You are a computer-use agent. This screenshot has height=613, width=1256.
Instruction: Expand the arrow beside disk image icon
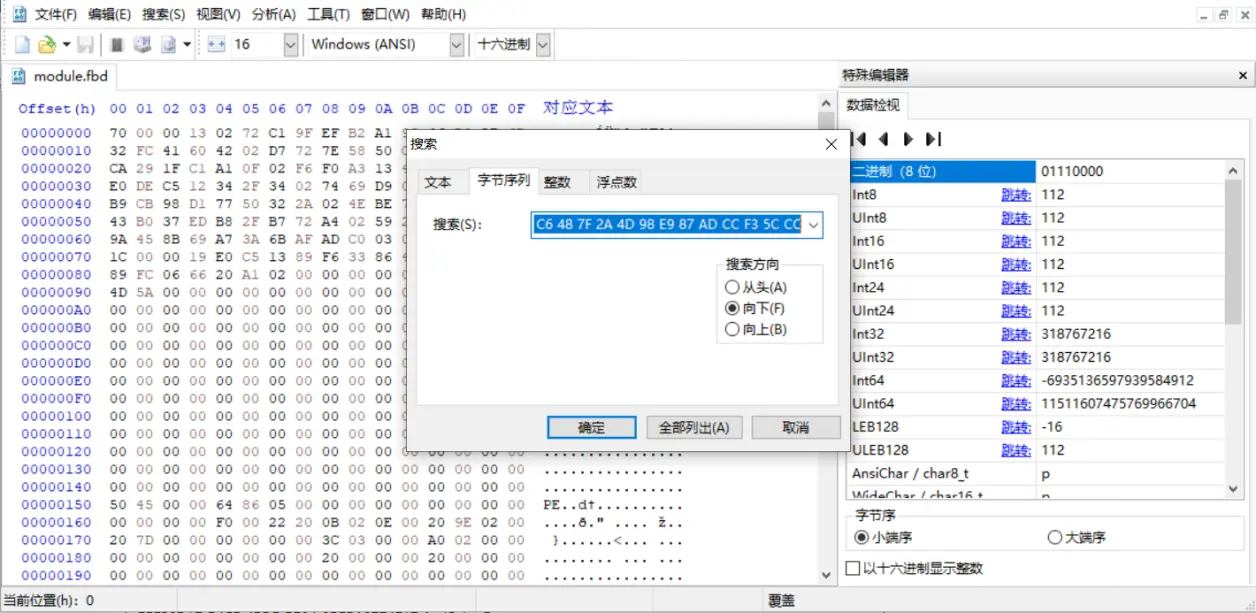click(187, 45)
